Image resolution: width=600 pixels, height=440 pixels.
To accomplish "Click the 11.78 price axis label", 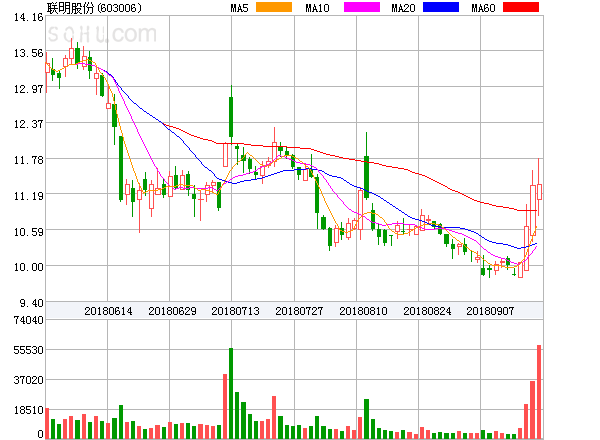I will (29, 160).
